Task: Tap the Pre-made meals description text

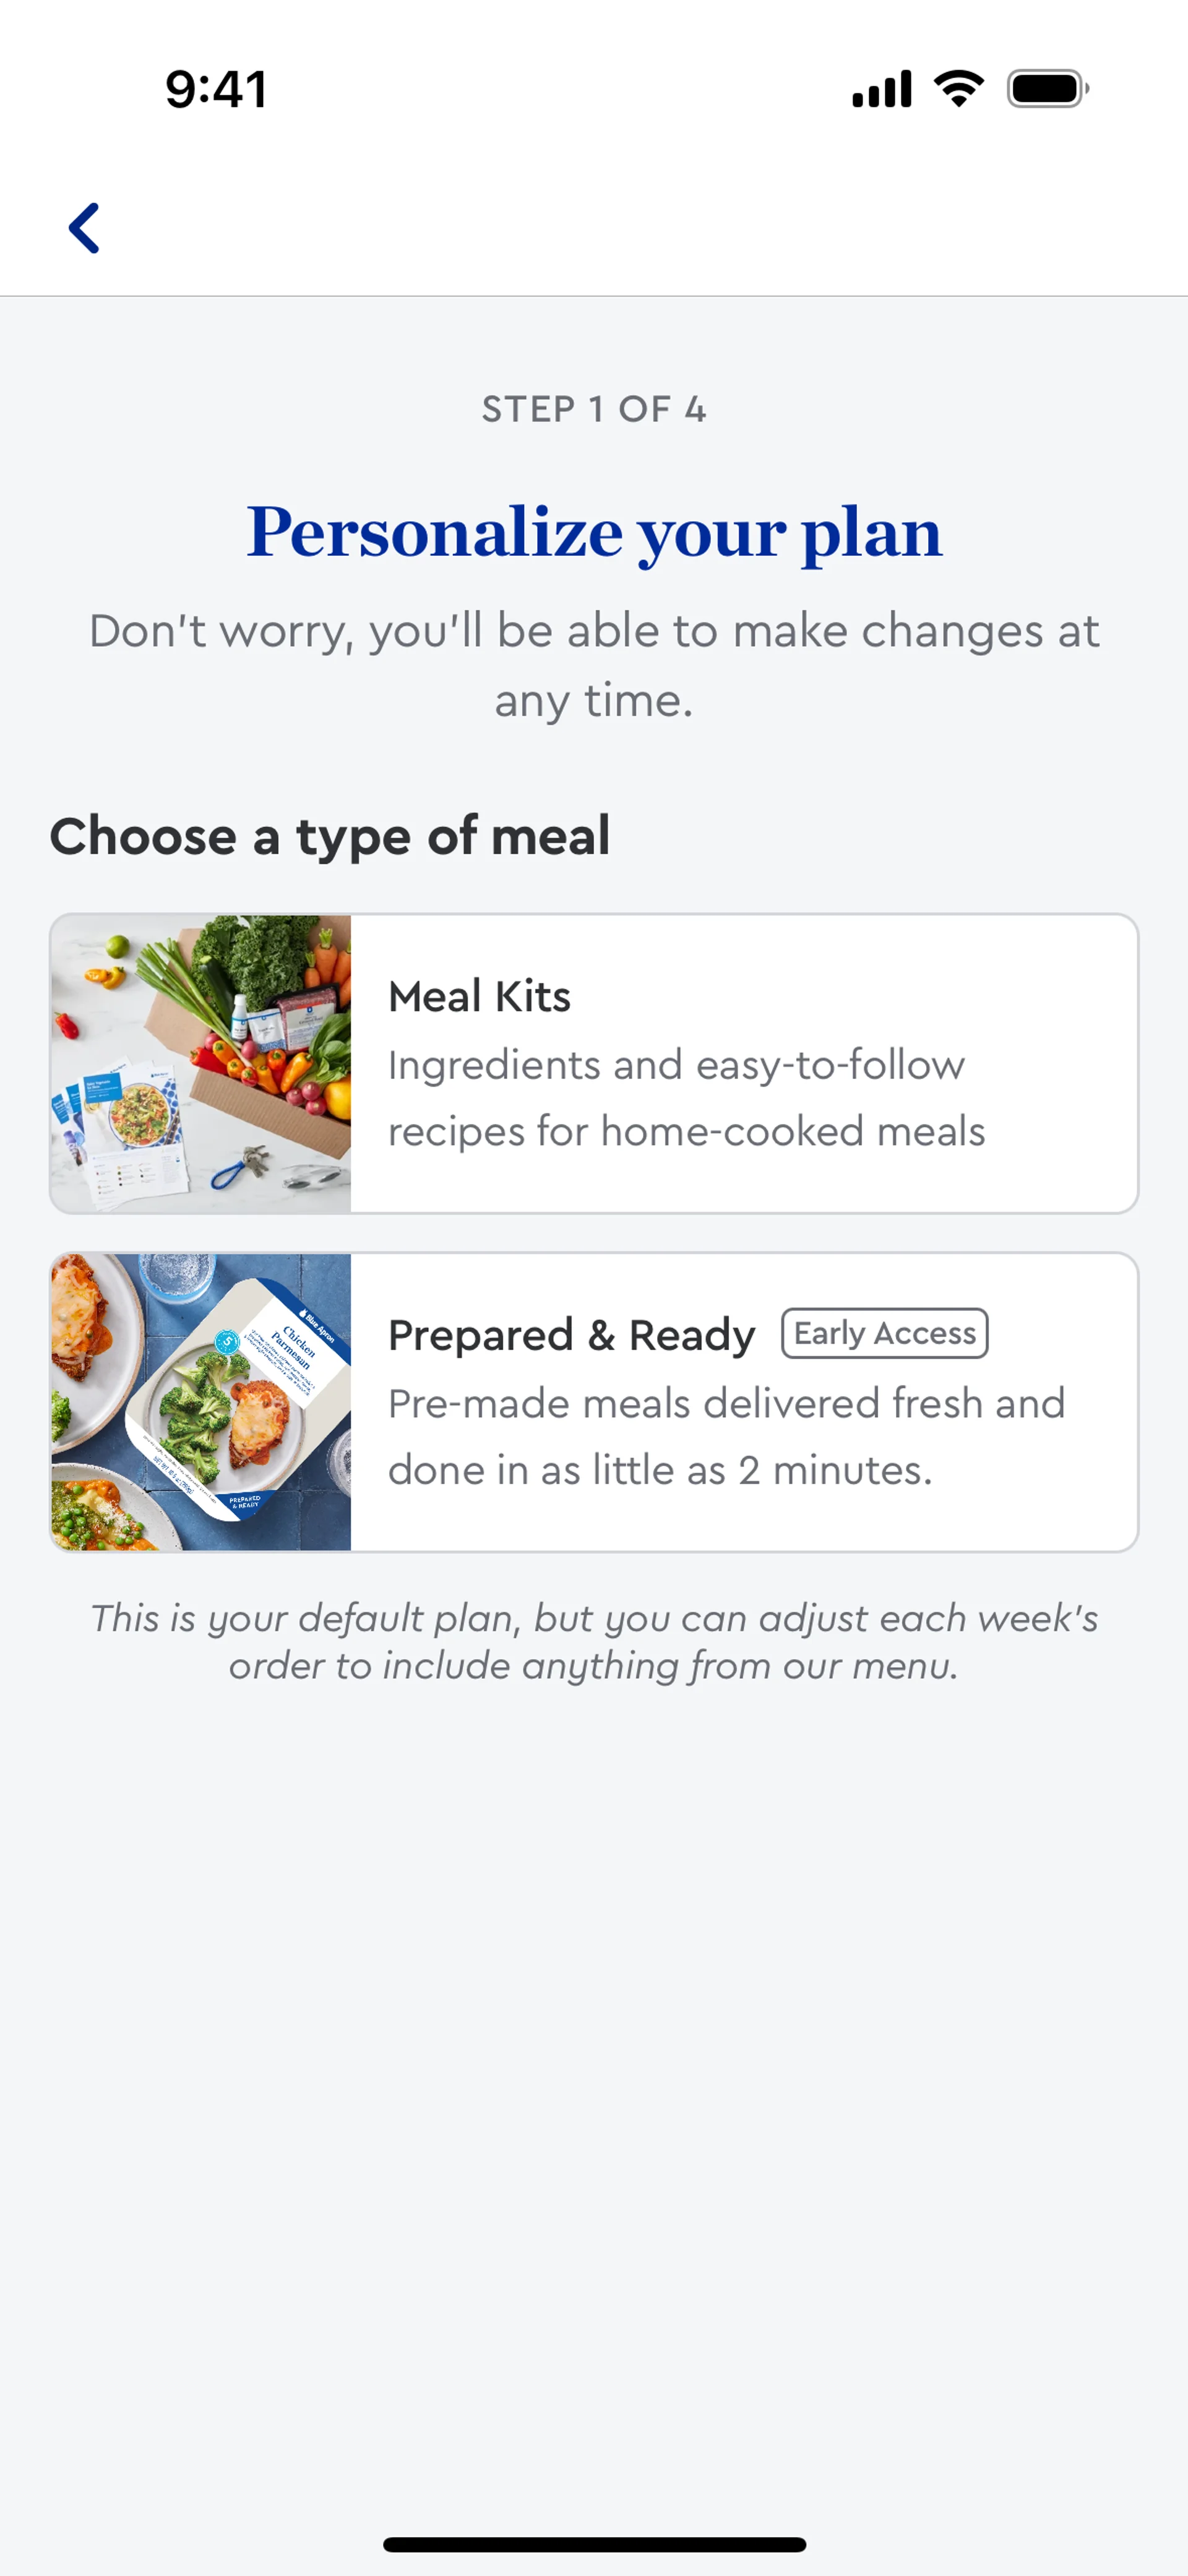Action: coord(726,1436)
